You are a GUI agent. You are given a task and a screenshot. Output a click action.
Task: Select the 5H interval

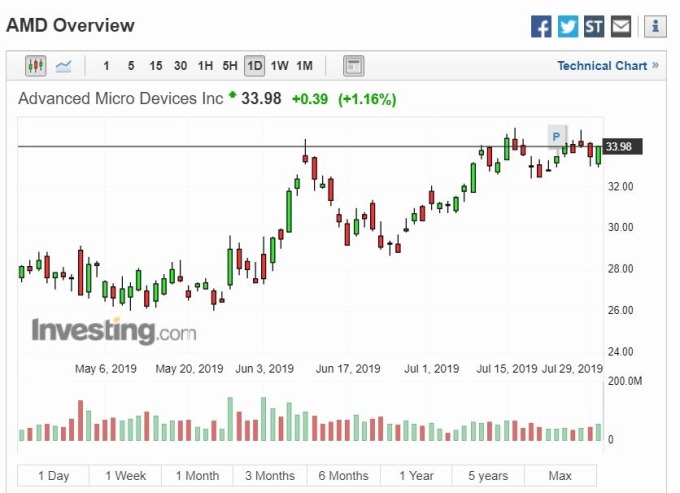230,66
